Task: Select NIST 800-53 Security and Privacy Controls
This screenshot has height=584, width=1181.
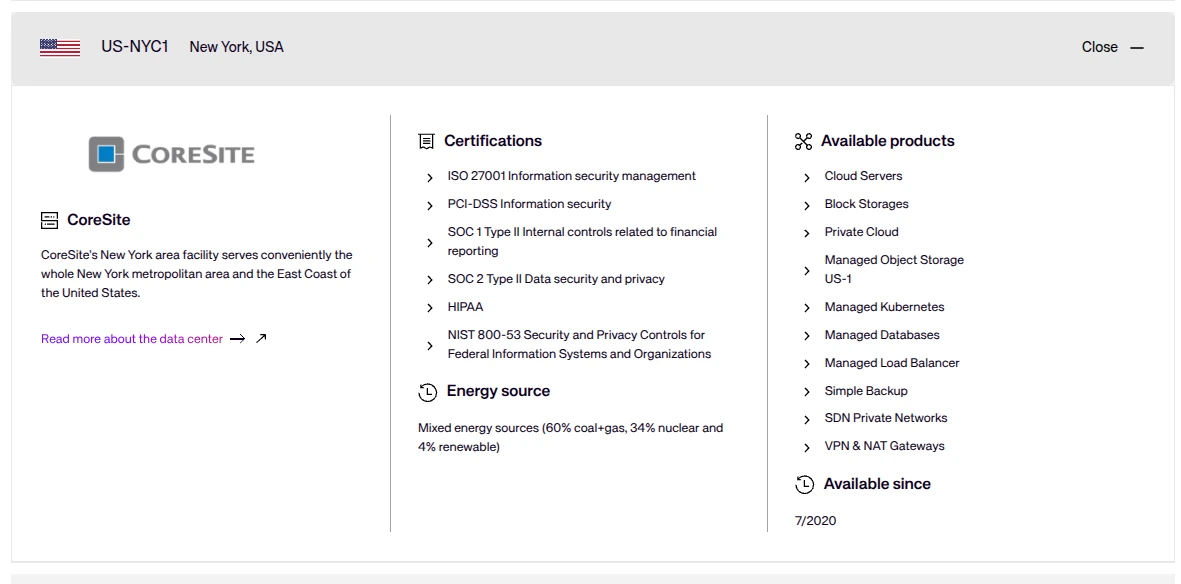Action: pos(579,344)
